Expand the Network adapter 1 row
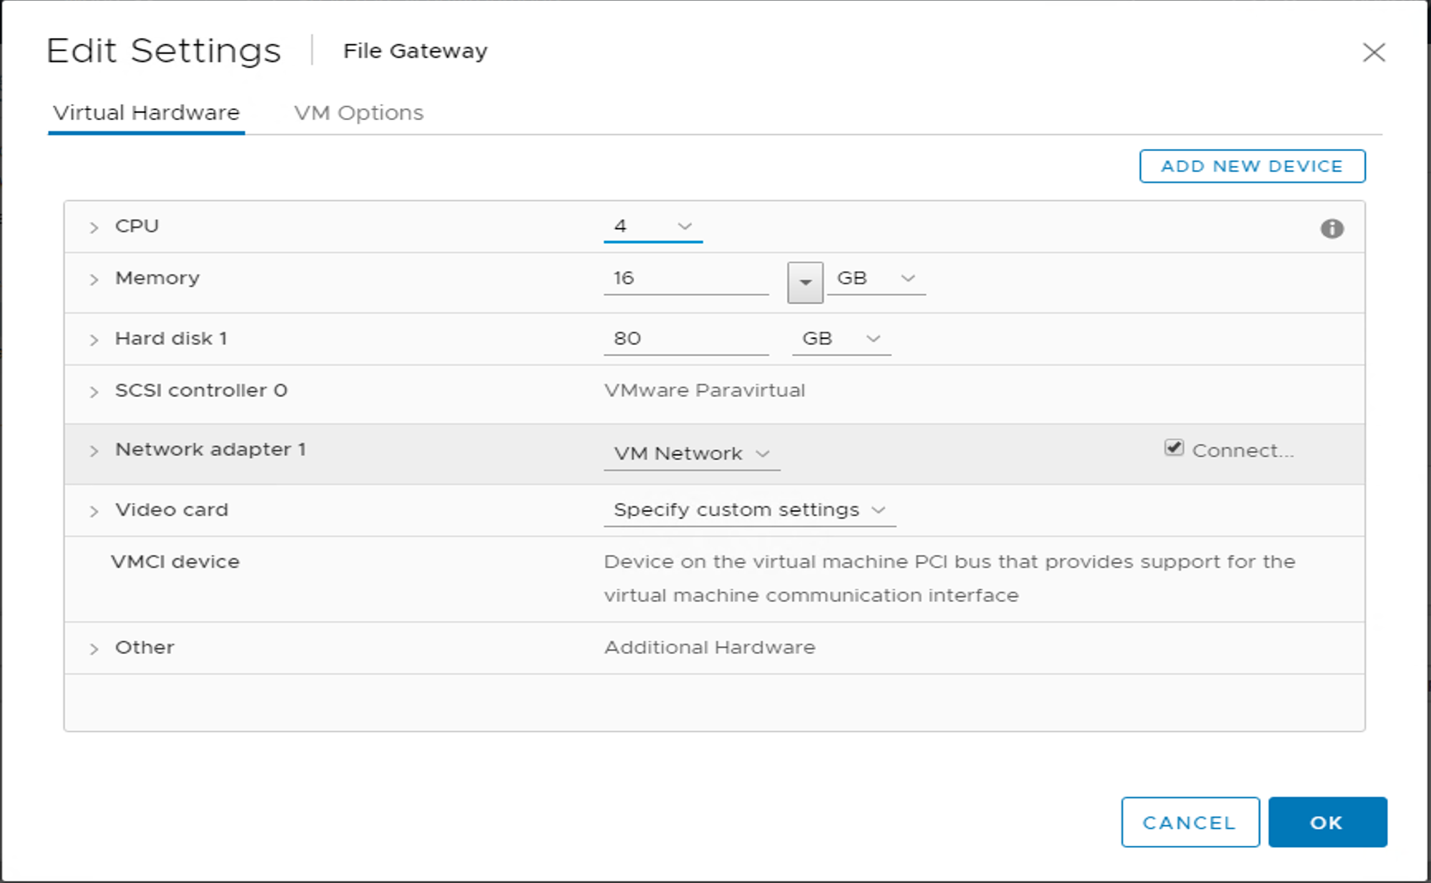The image size is (1431, 883). tap(93, 450)
